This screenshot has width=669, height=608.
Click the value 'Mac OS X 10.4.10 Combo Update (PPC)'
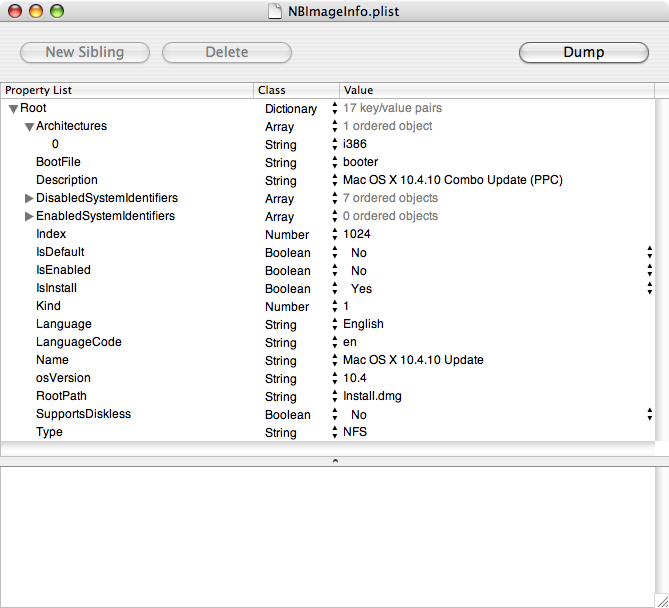point(453,180)
